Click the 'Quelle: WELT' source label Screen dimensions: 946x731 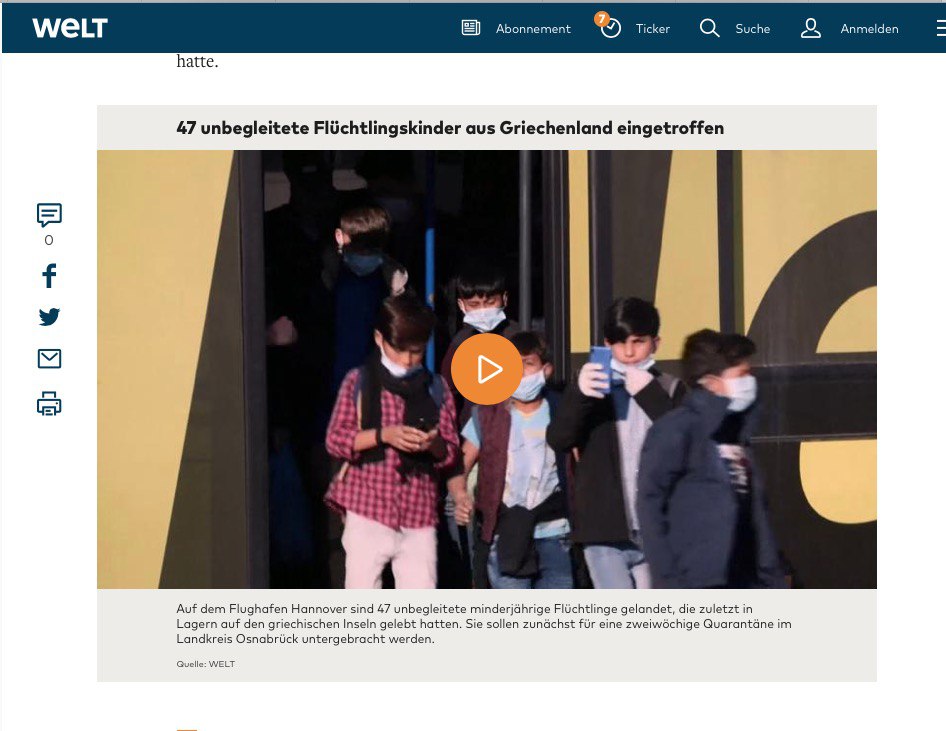[206, 664]
